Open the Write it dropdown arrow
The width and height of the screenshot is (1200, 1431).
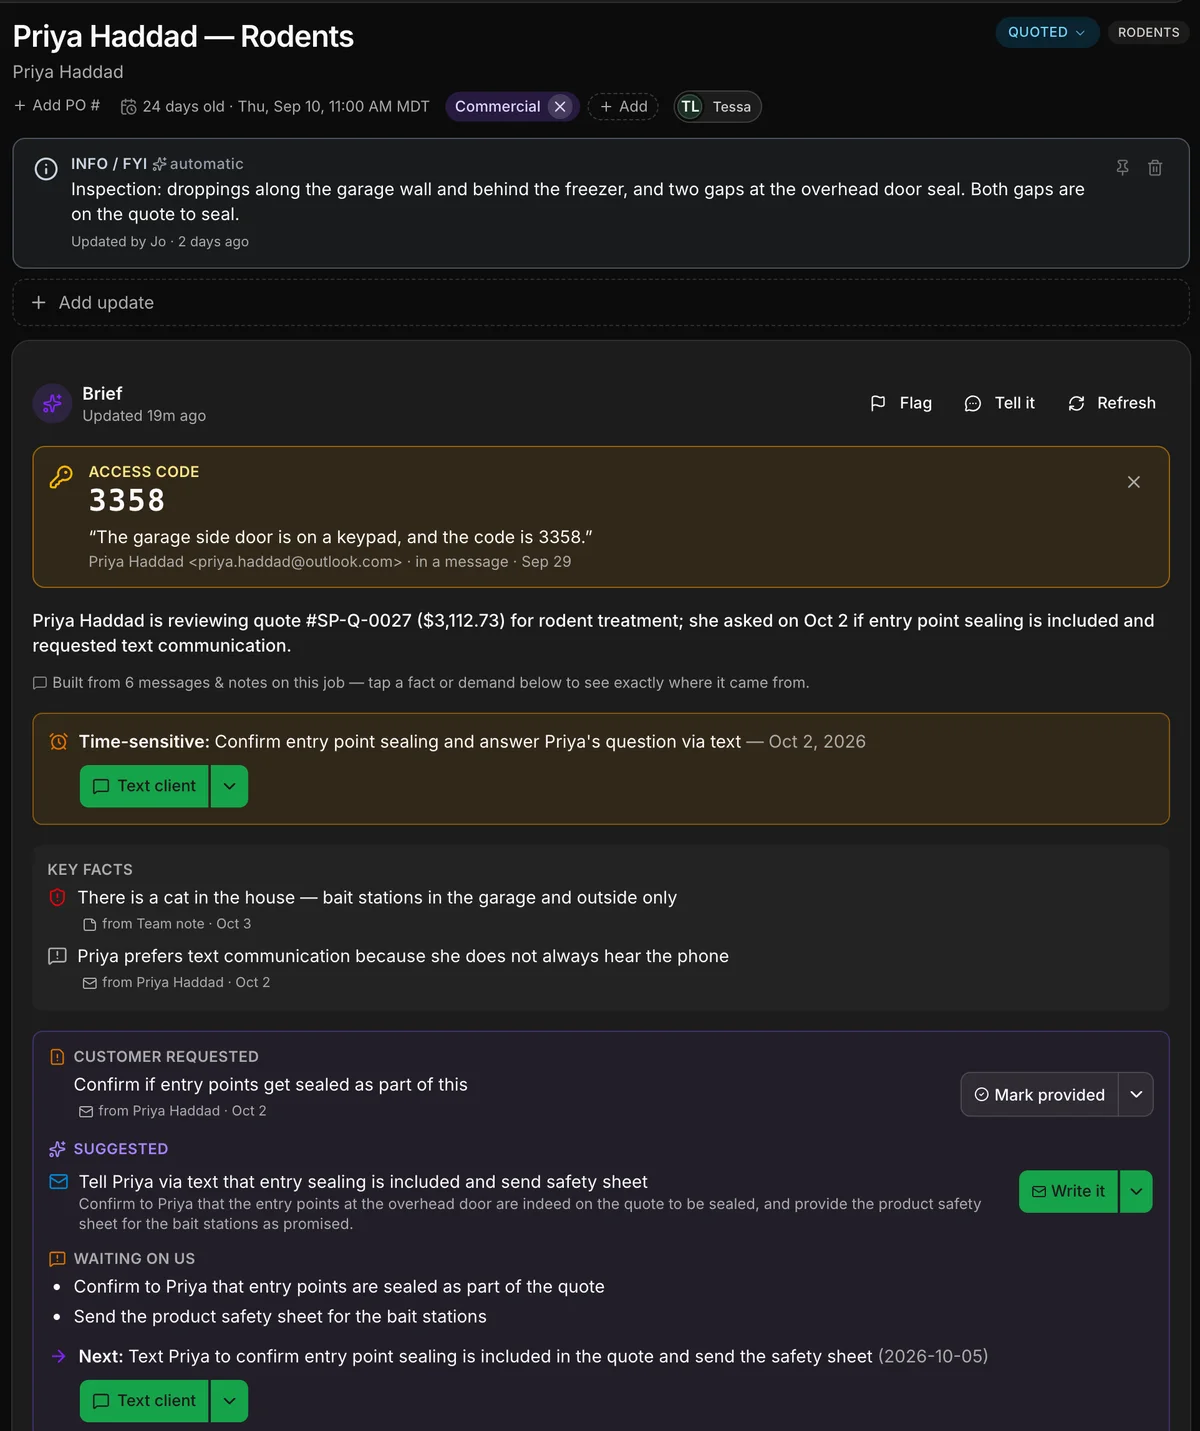coord(1136,1192)
